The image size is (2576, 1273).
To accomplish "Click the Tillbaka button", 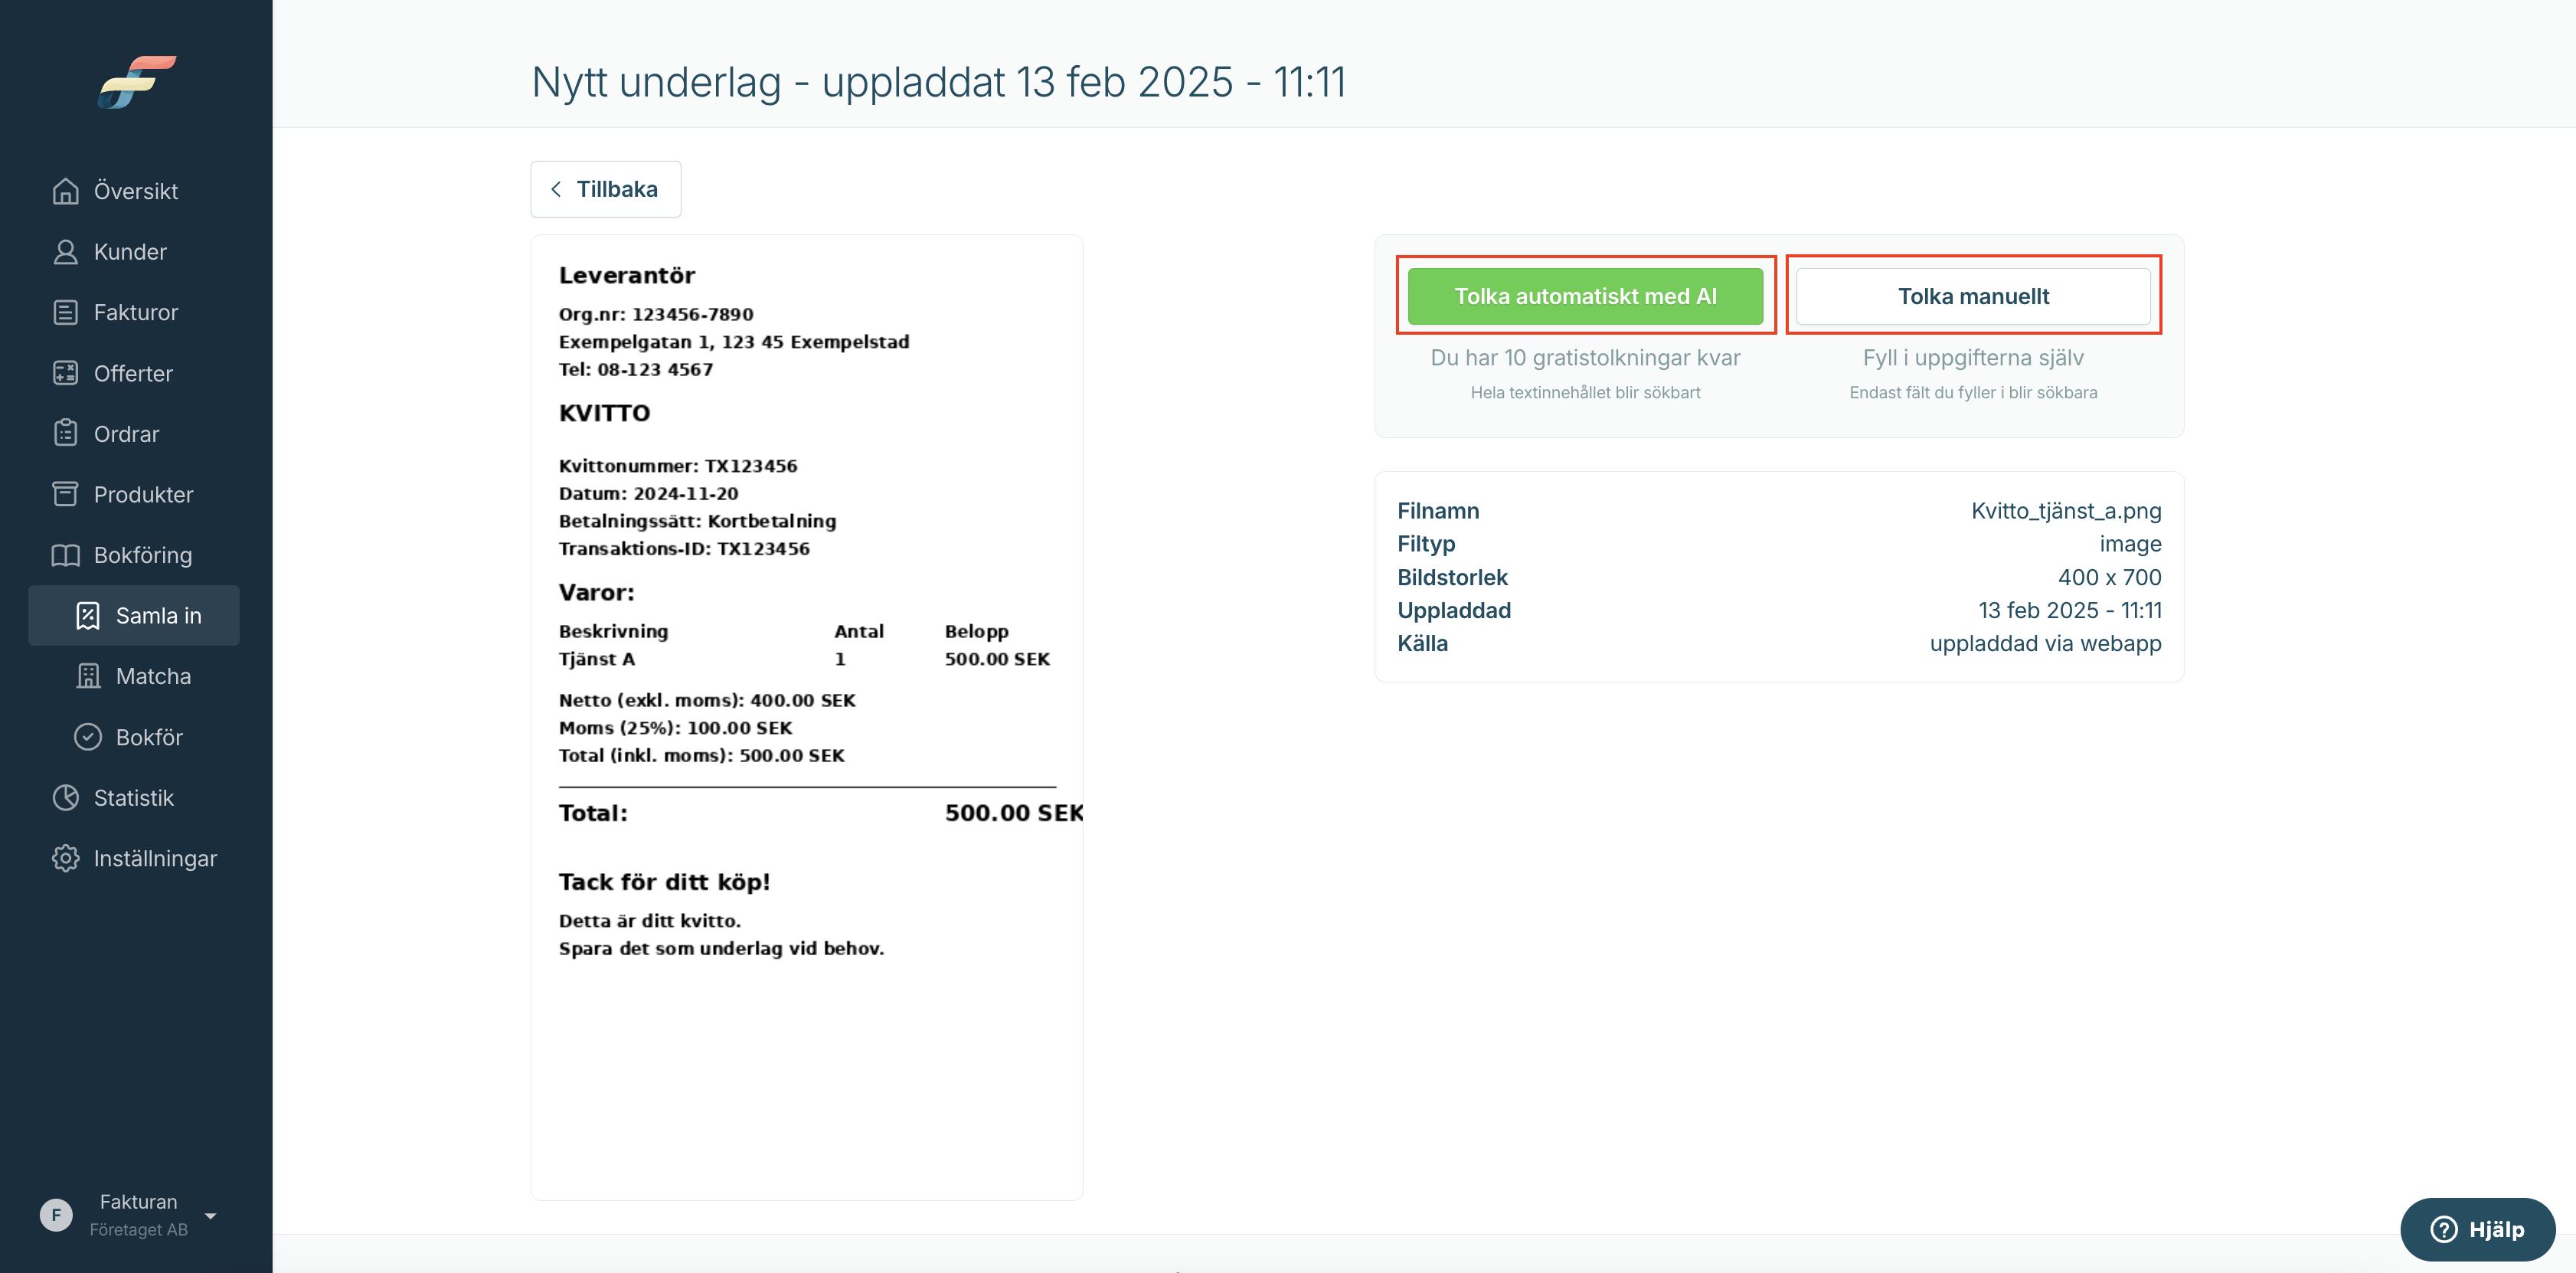I will click(606, 189).
